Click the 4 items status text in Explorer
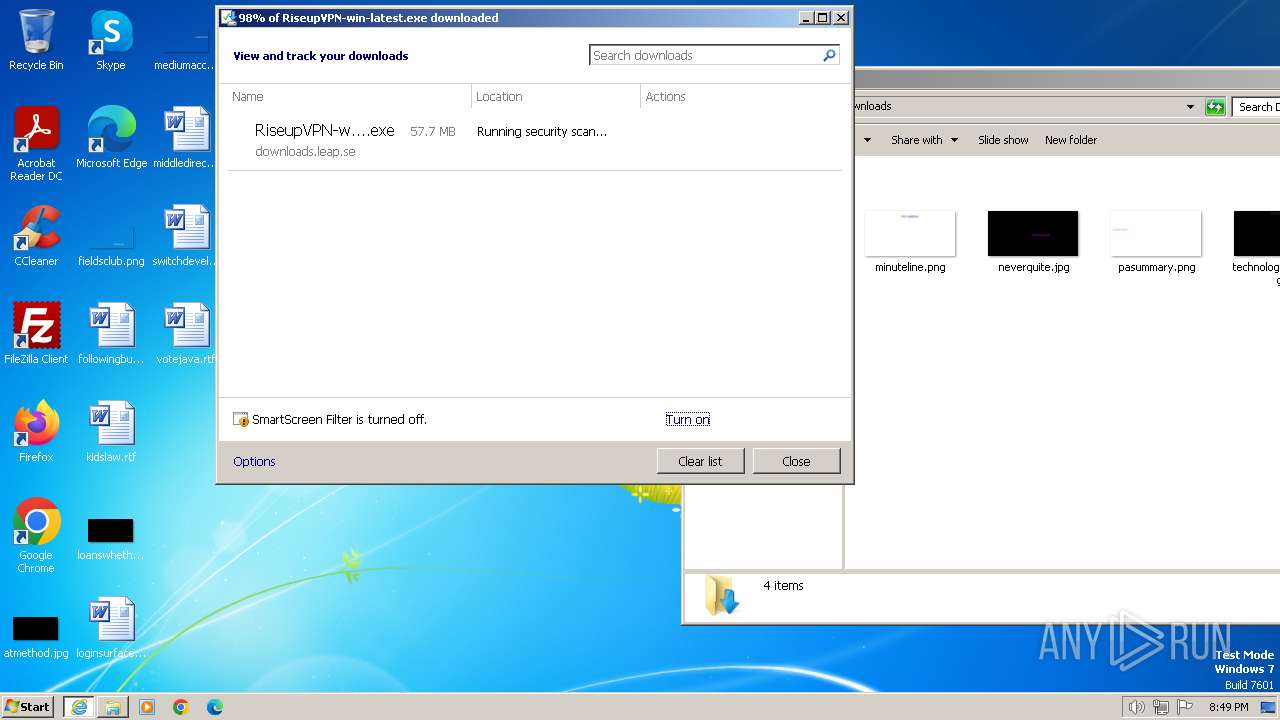Screen dimensions: 1280x720 tap(783, 586)
